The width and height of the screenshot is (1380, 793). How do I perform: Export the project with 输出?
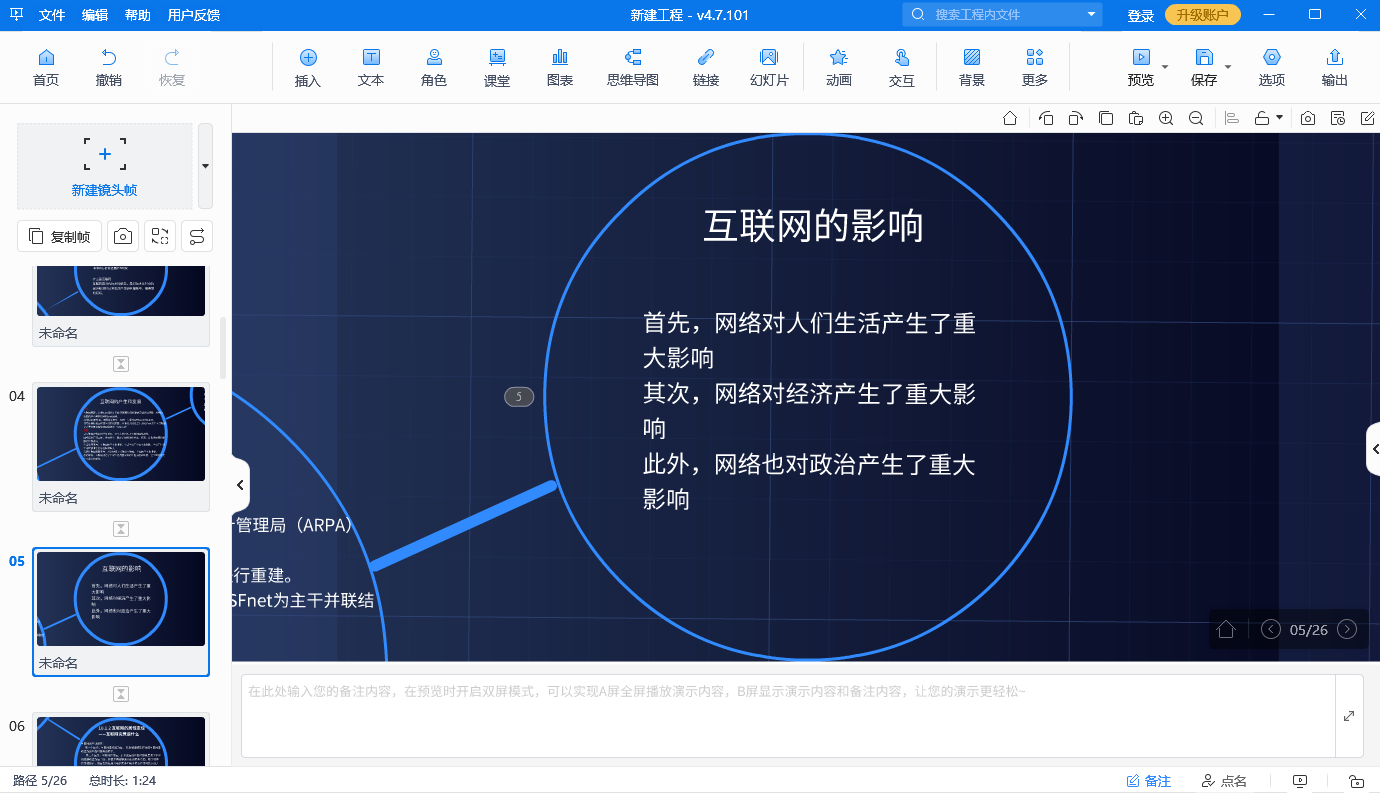point(1334,68)
